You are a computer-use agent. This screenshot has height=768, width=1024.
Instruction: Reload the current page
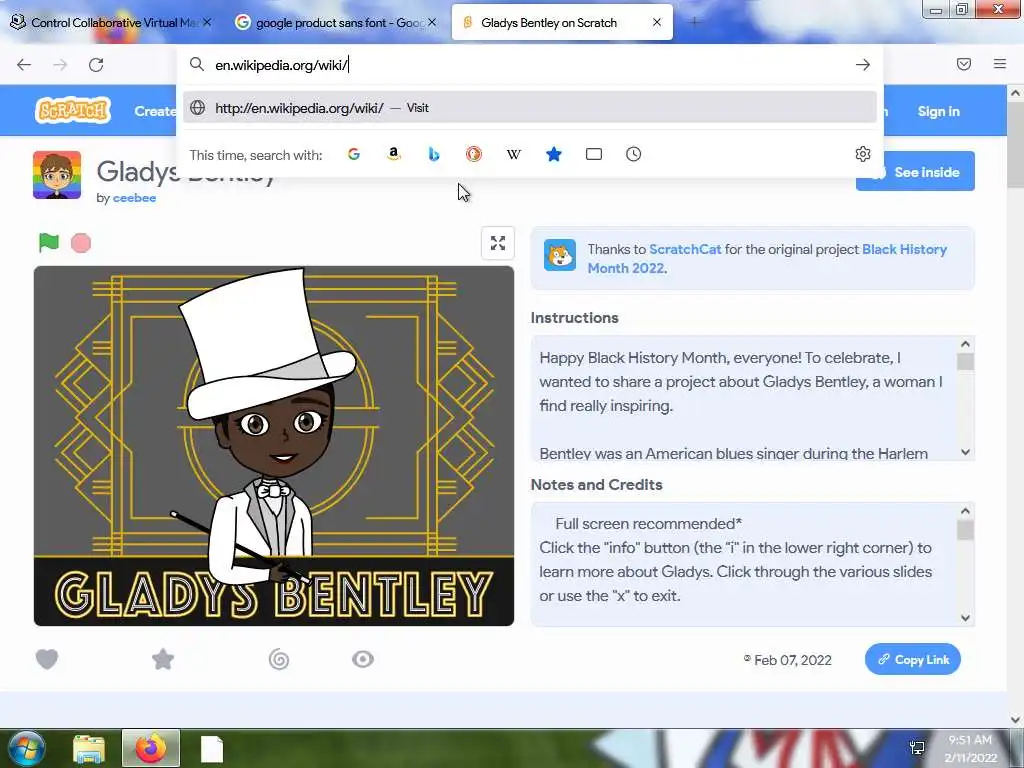[96, 65]
